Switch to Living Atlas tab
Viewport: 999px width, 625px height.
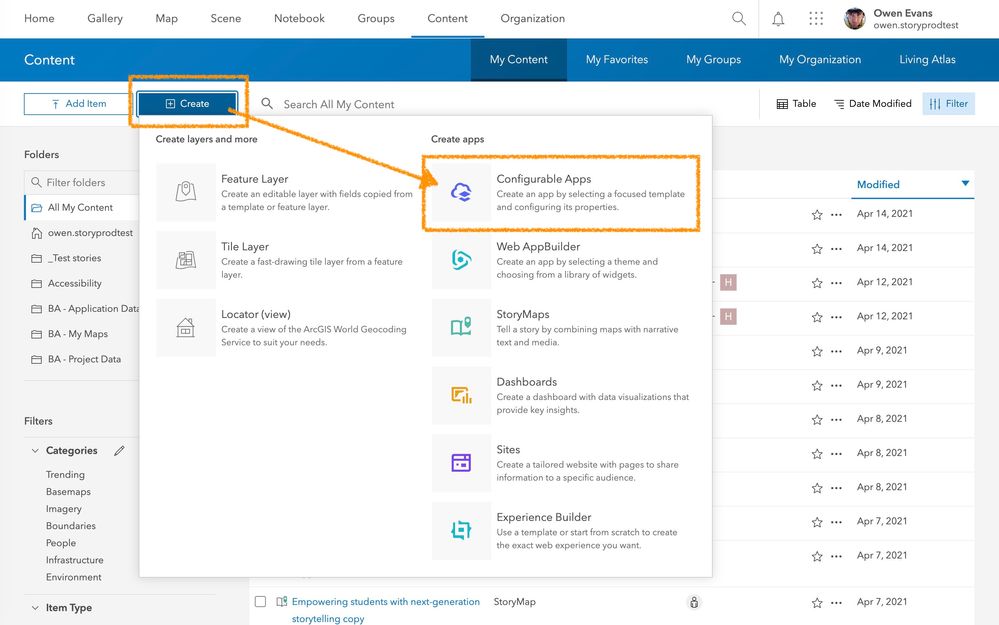927,59
